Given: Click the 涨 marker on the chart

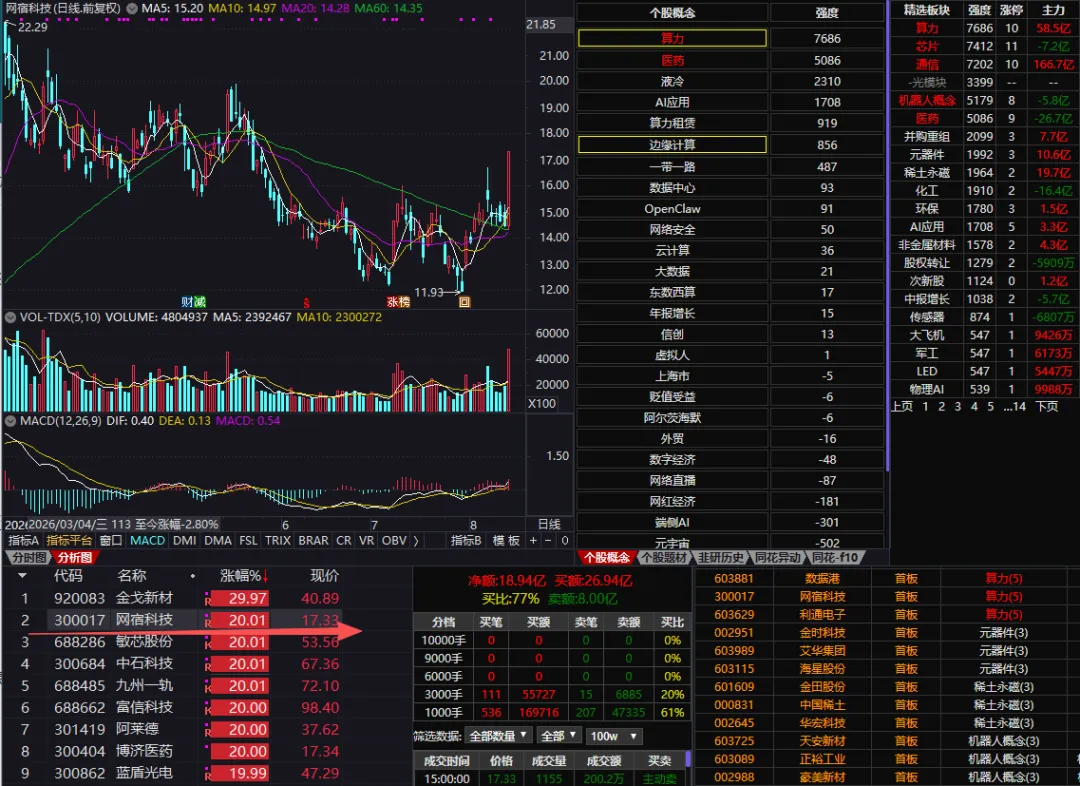Looking at the screenshot, I should point(392,302).
